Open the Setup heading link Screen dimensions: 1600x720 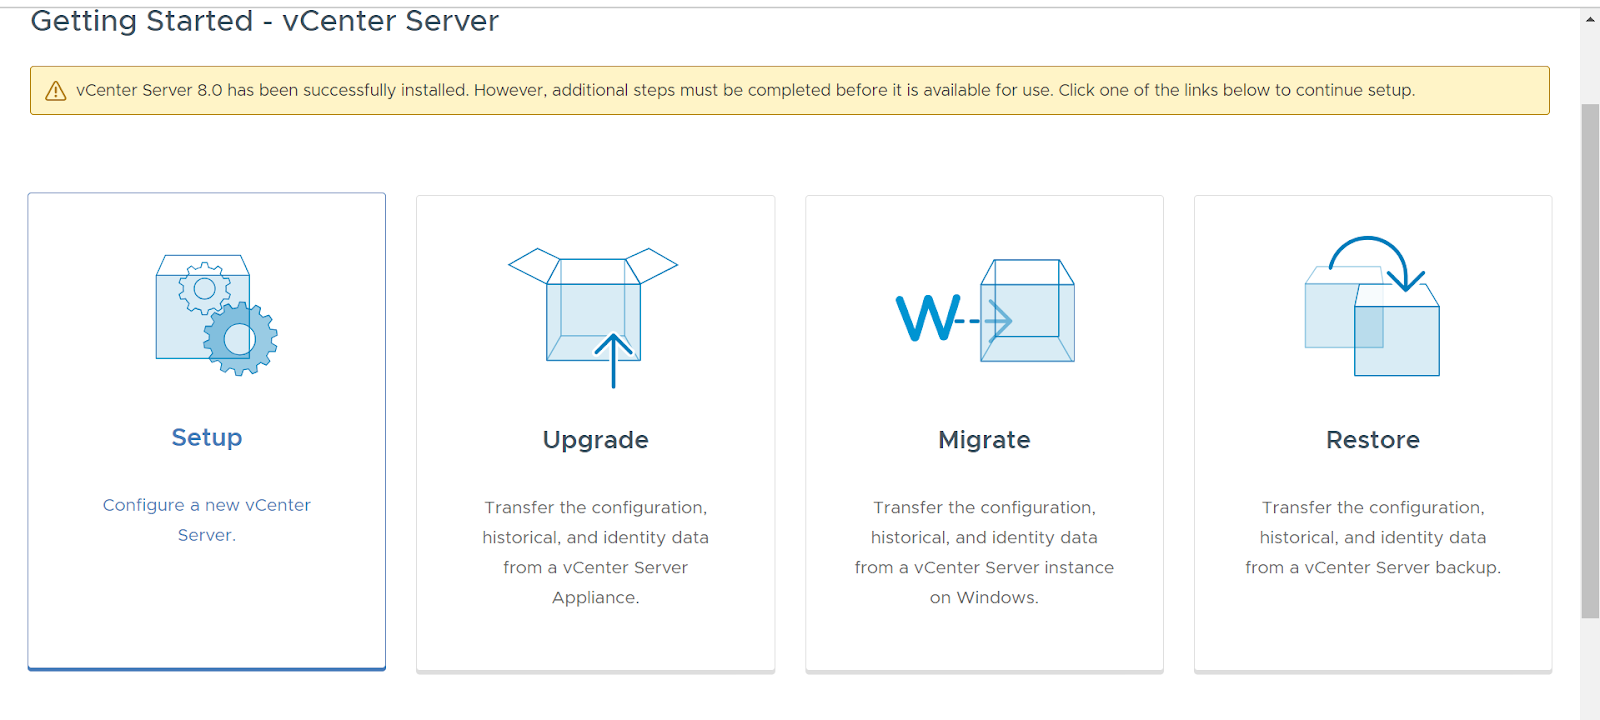pyautogui.click(x=207, y=437)
